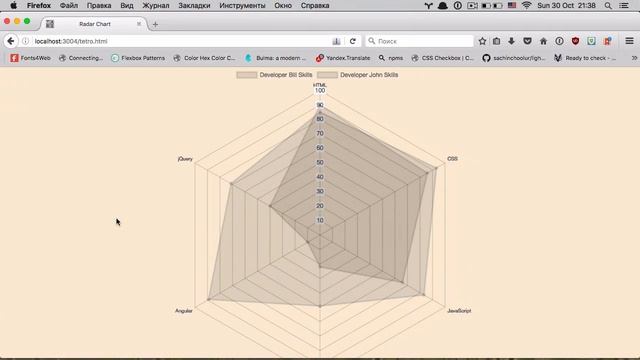640x360 pixels.
Task: Open the Закладки menu
Action: tap(194, 5)
